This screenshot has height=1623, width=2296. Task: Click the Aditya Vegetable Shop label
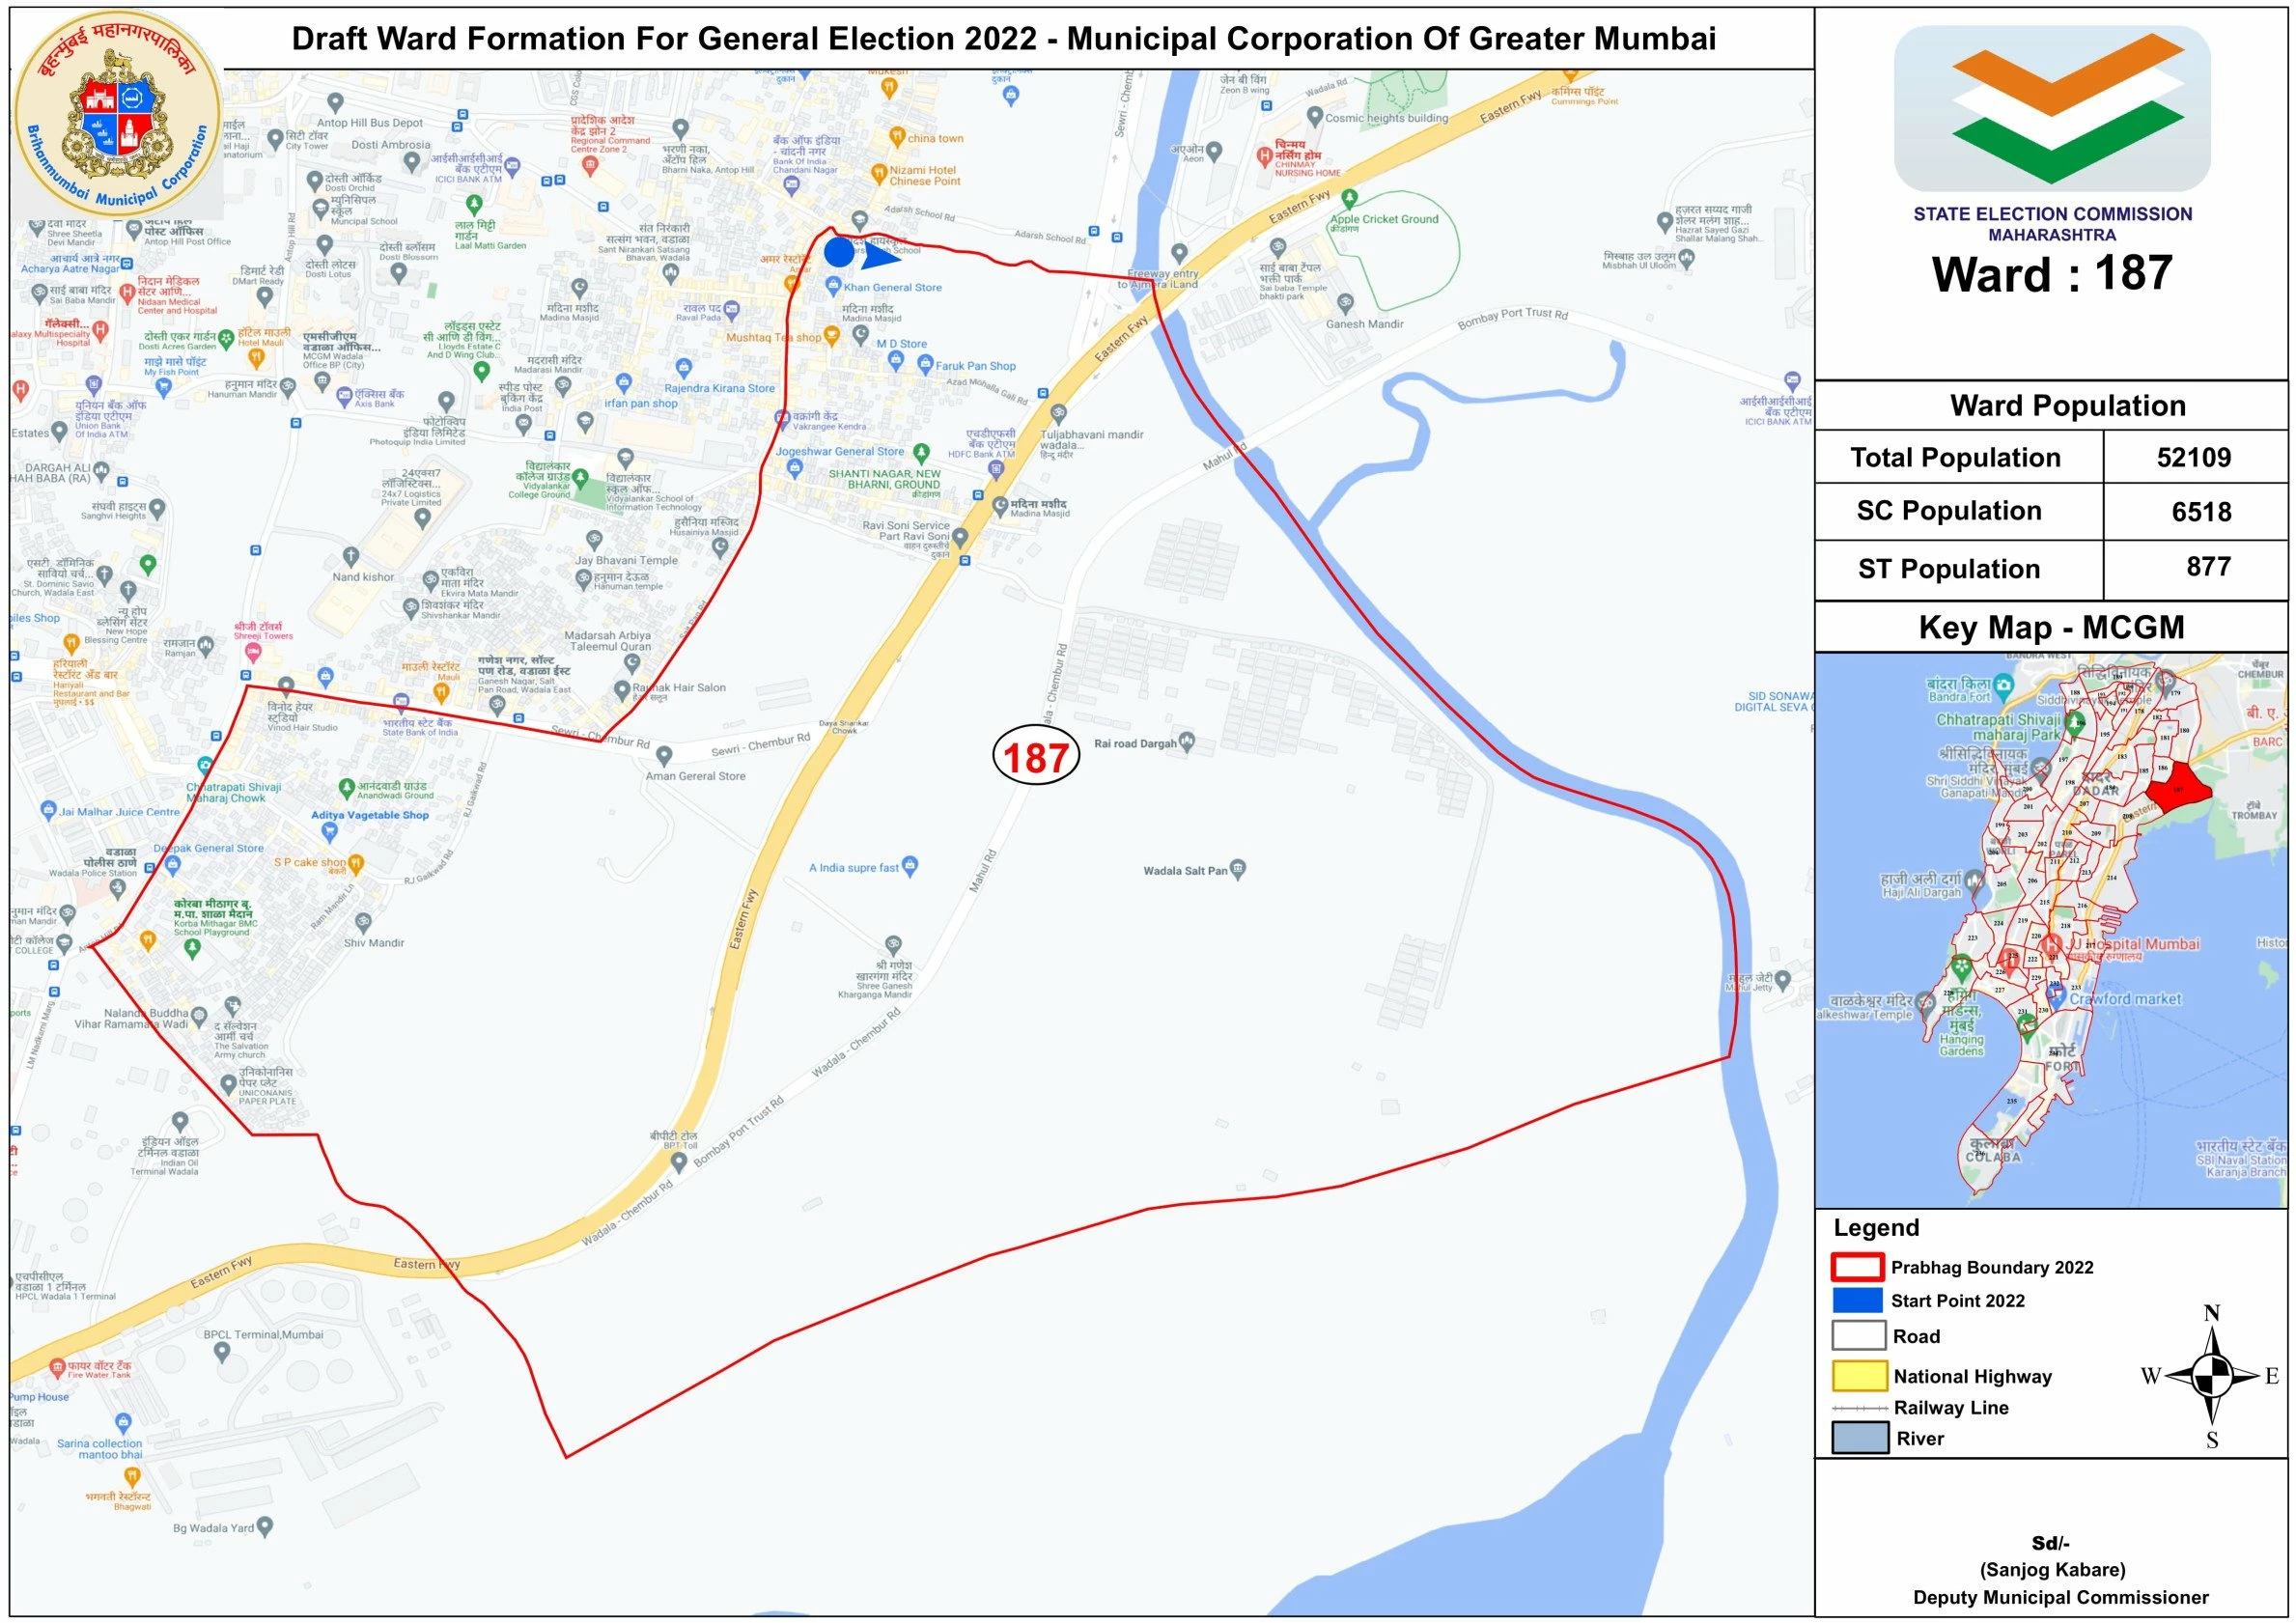click(369, 815)
